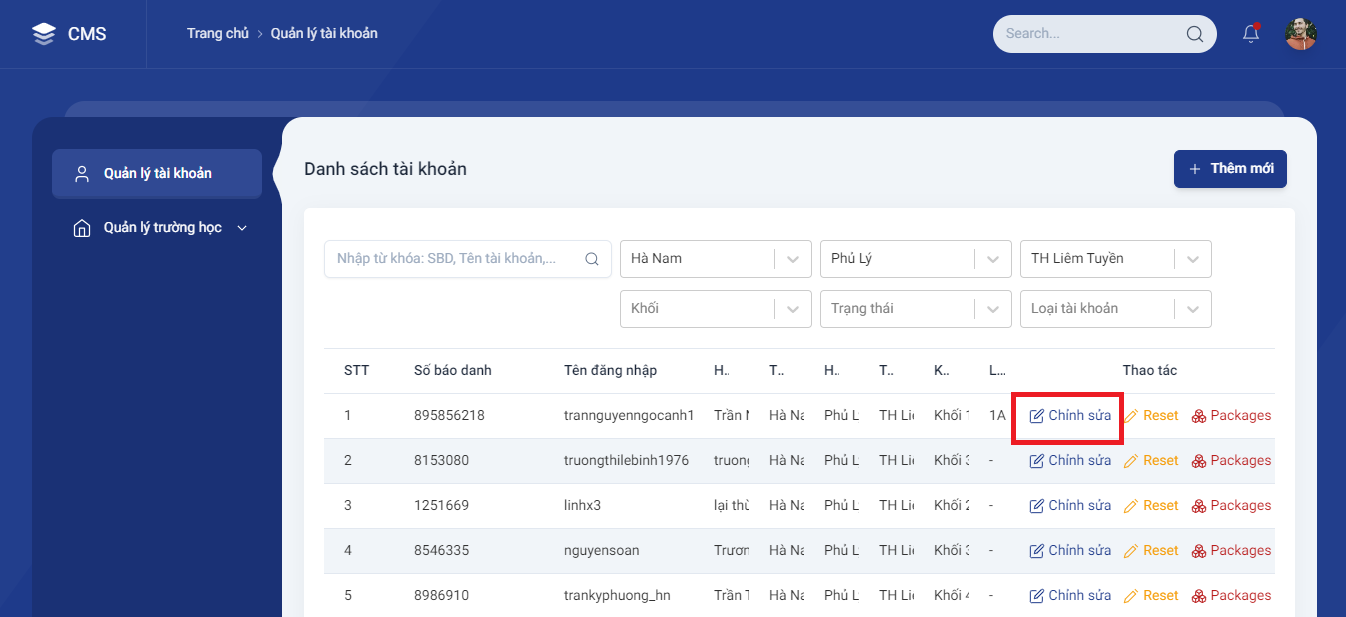1346x617 pixels.
Task: Open the Phú Lý district dropdown
Action: (x=916, y=259)
